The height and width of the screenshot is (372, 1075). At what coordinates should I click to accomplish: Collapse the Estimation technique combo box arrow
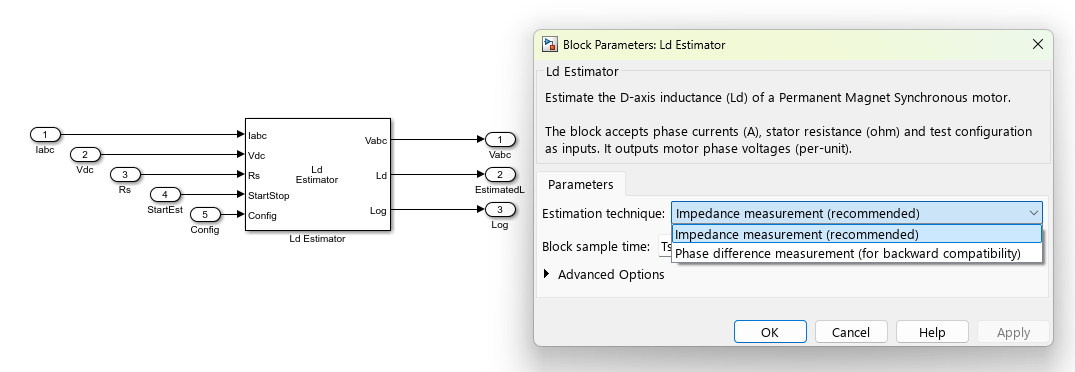pos(1033,213)
